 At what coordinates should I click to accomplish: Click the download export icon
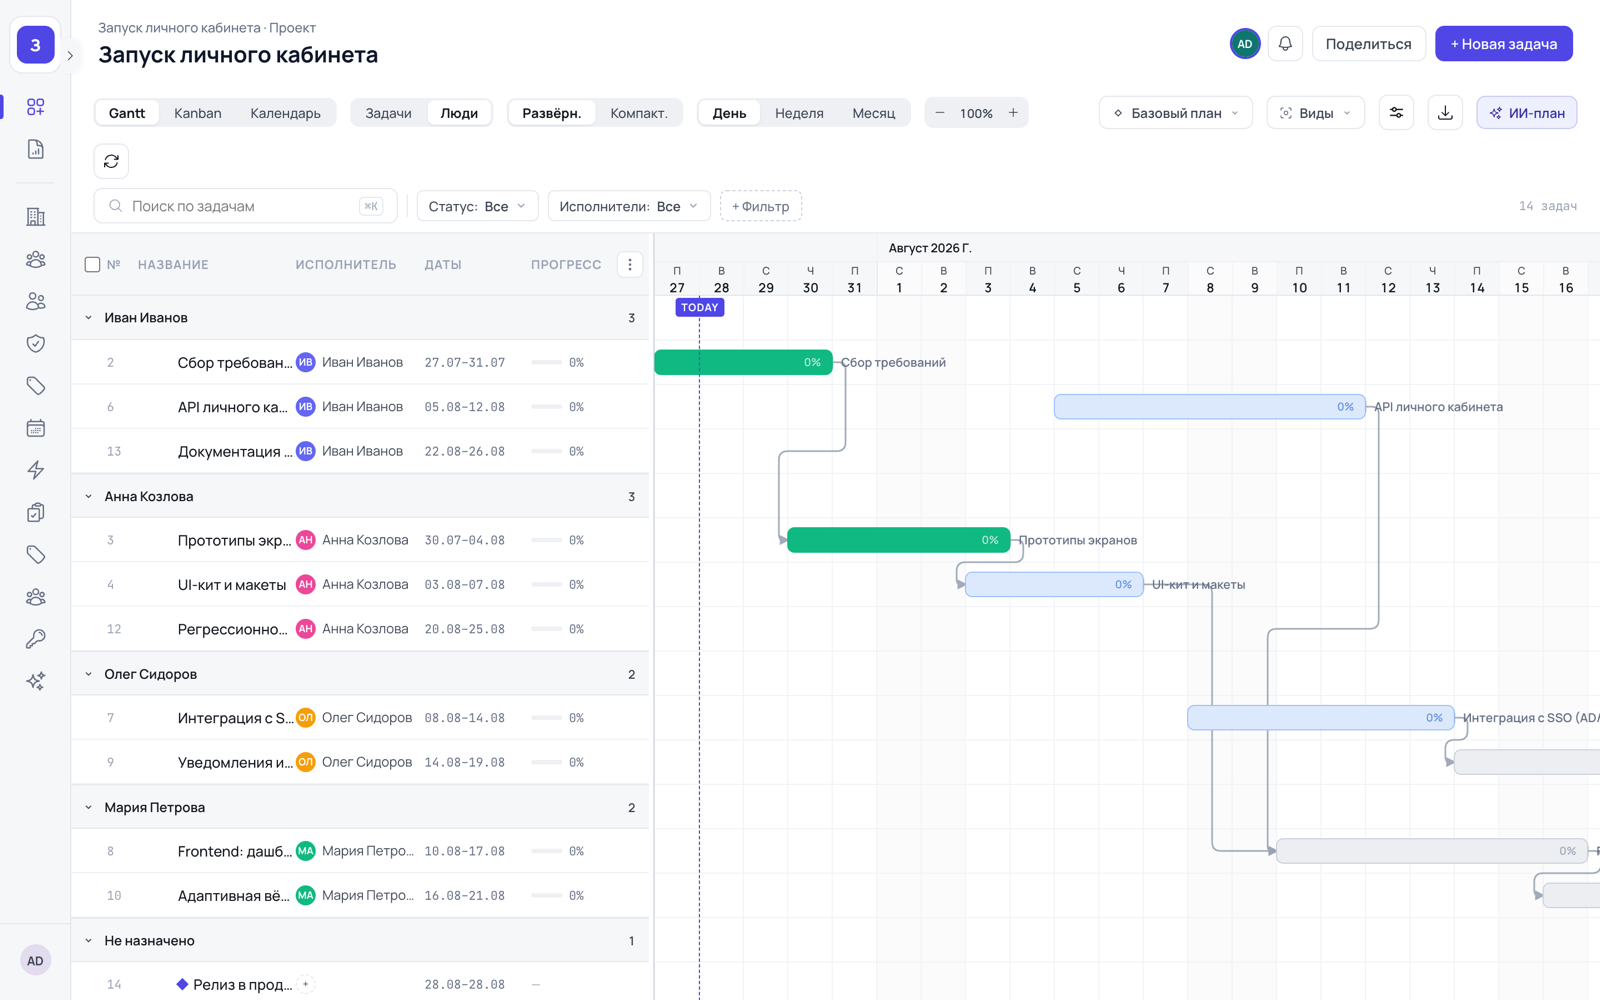click(1445, 113)
